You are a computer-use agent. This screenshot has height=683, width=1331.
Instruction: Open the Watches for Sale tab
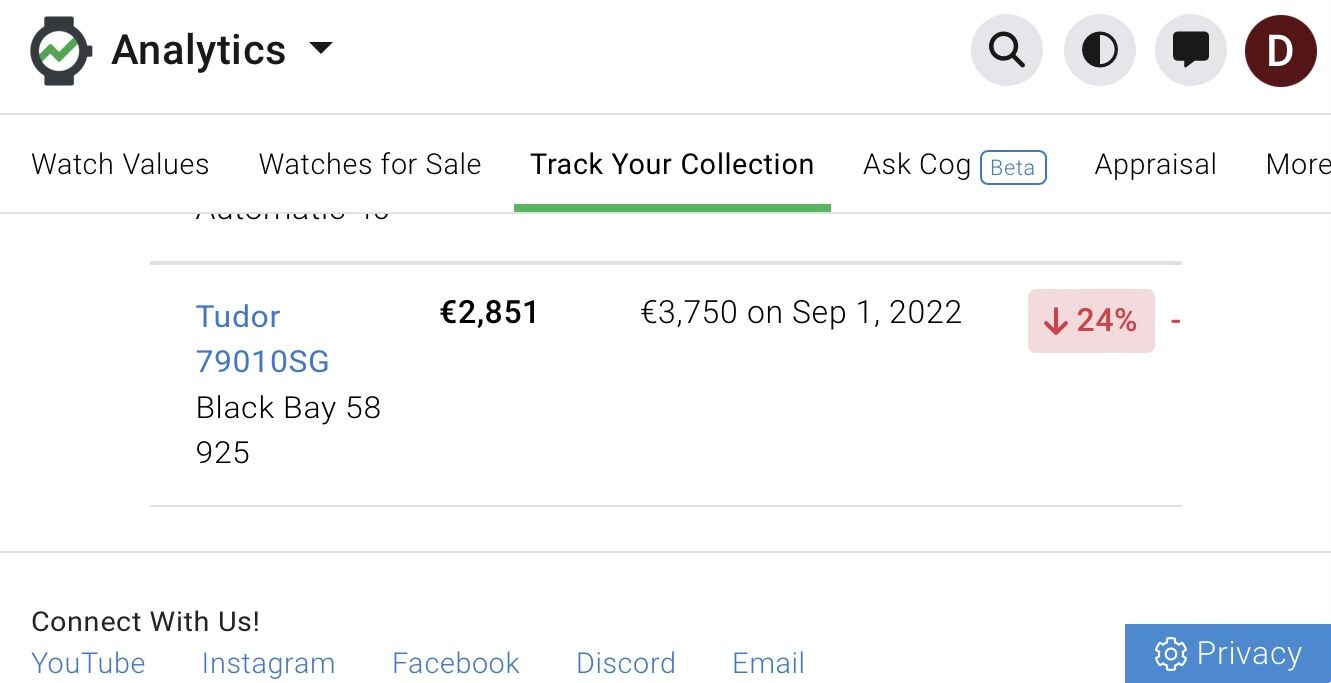(370, 164)
